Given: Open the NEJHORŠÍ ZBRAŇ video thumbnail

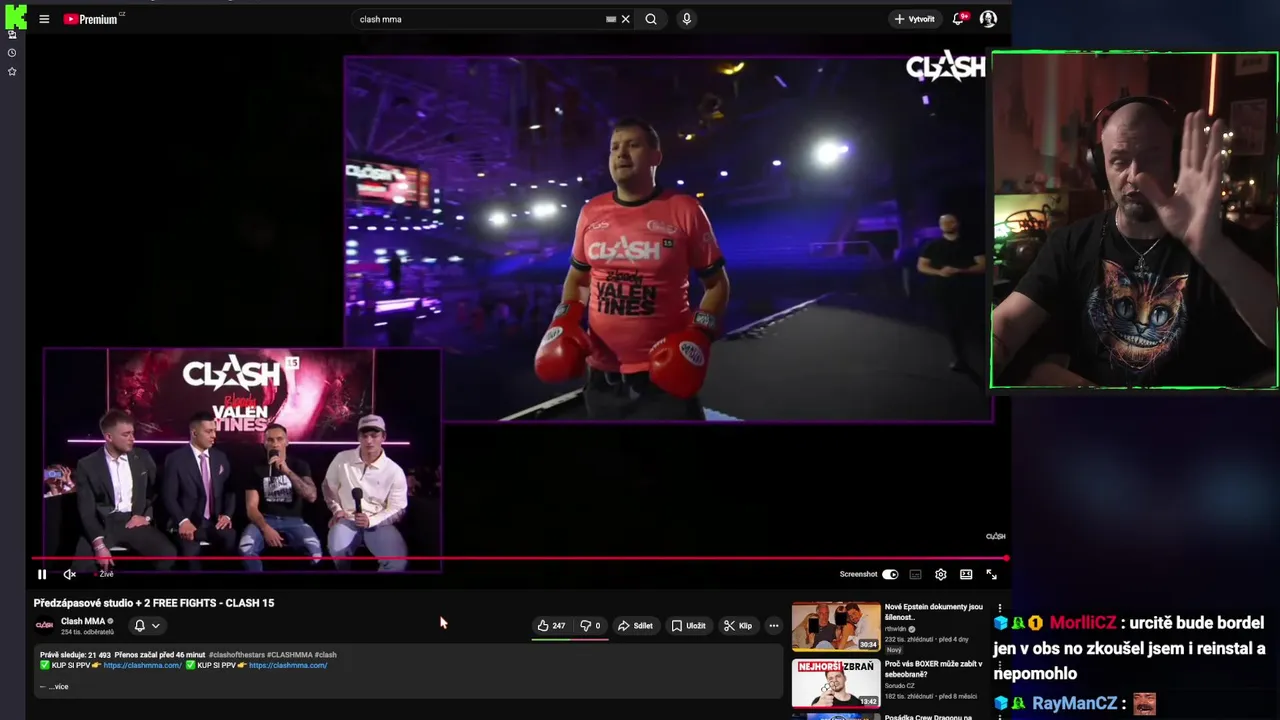Looking at the screenshot, I should (x=836, y=684).
